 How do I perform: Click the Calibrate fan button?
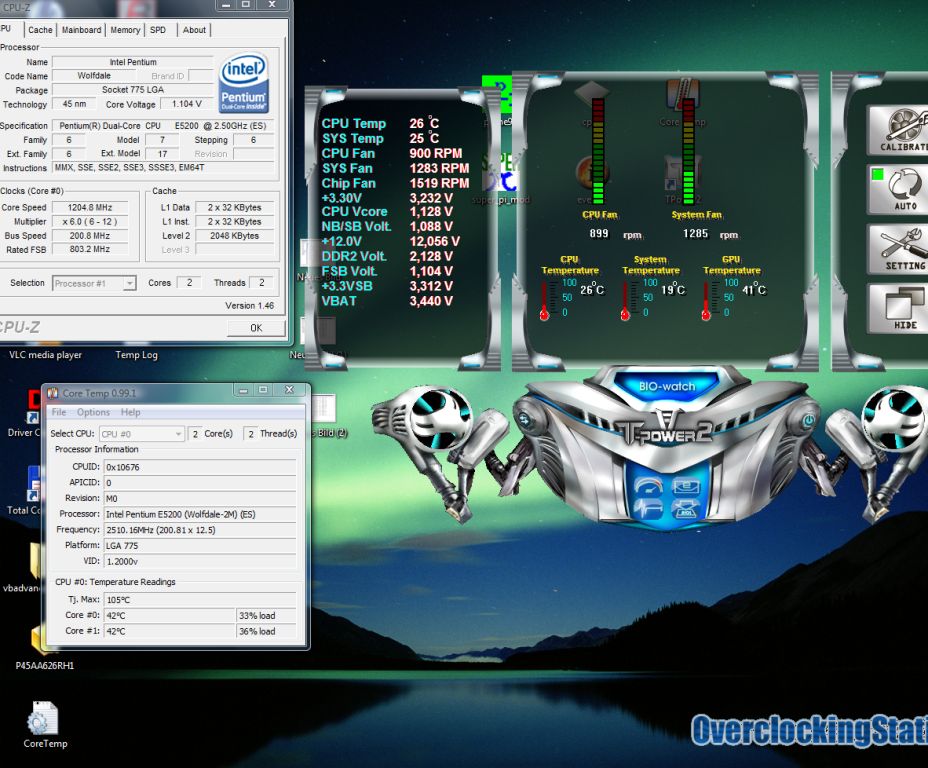(900, 130)
